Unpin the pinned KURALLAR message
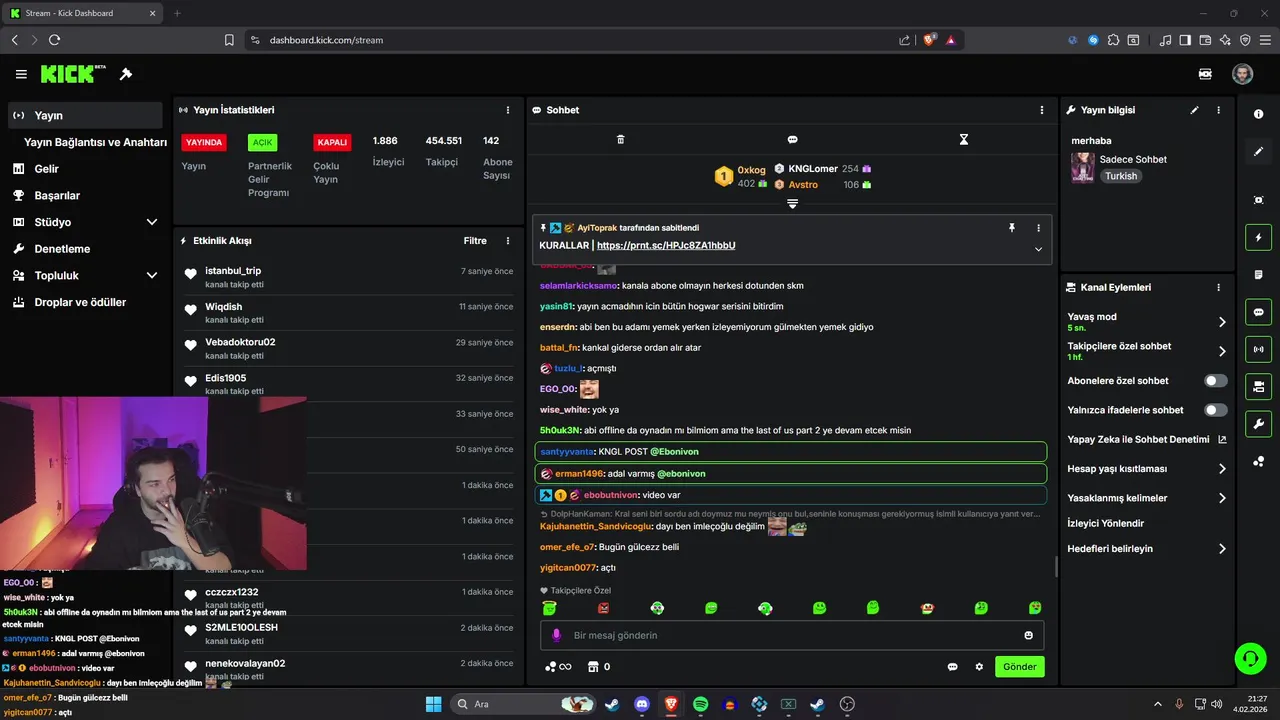 [1012, 228]
